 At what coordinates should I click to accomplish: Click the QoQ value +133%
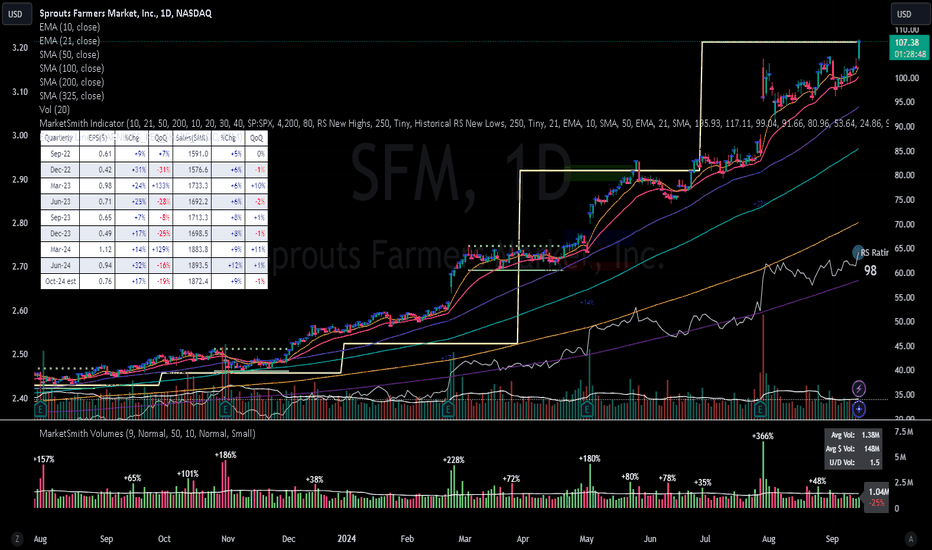pos(161,186)
